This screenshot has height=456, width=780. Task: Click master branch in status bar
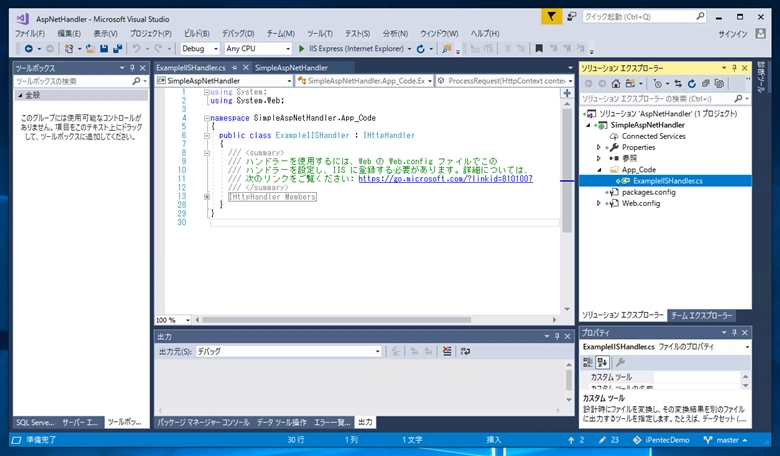pyautogui.click(x=725, y=440)
